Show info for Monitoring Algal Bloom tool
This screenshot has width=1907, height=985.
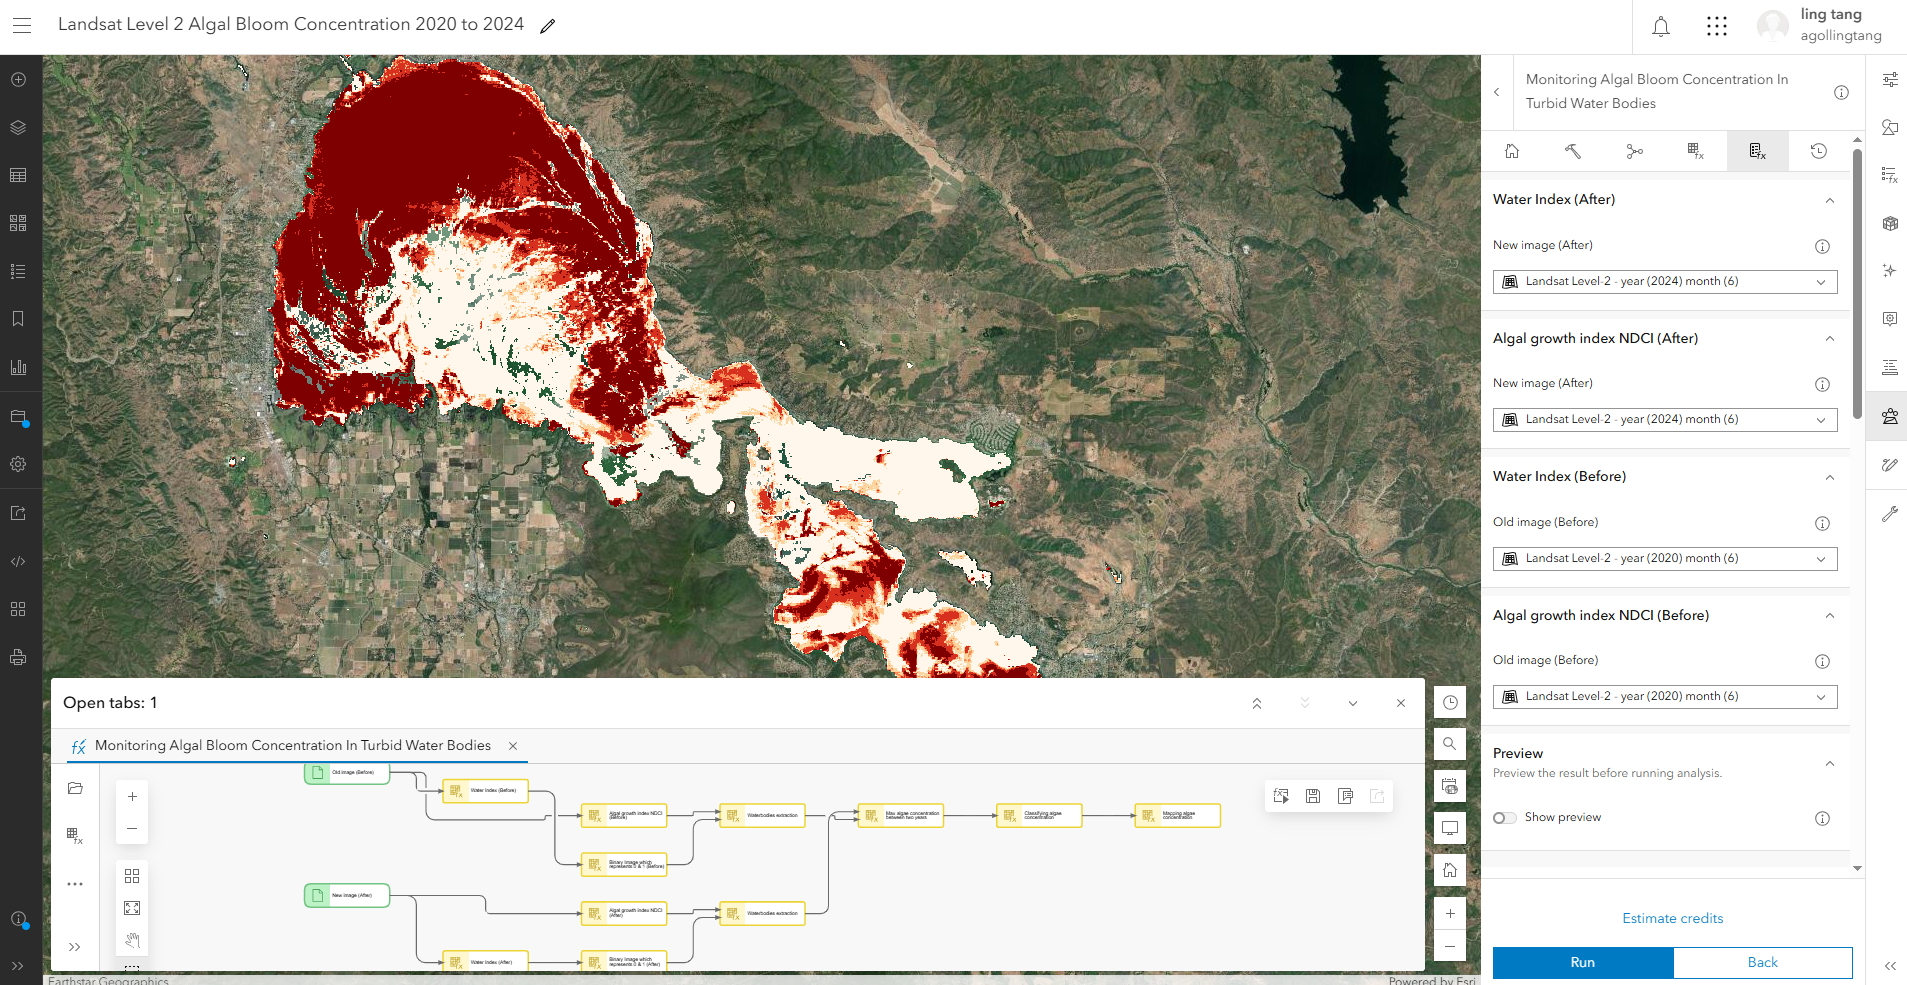[1841, 92]
